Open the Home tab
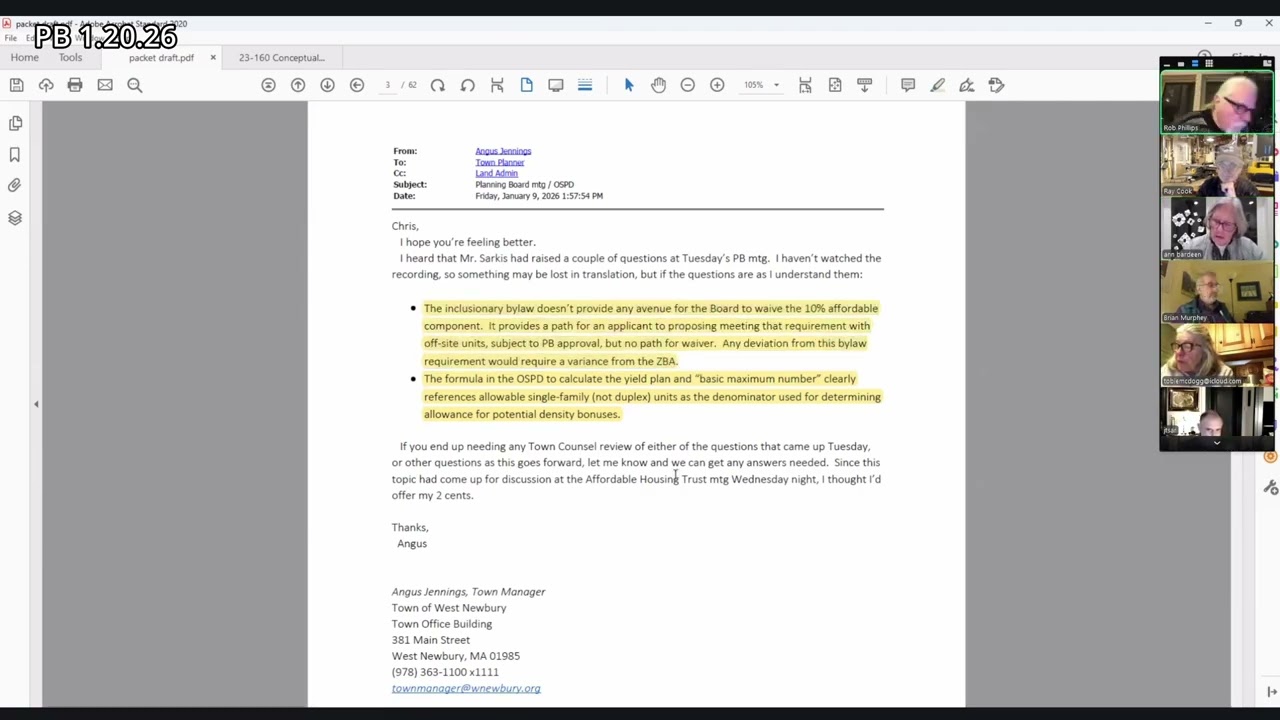This screenshot has width=1280, height=720. point(25,58)
